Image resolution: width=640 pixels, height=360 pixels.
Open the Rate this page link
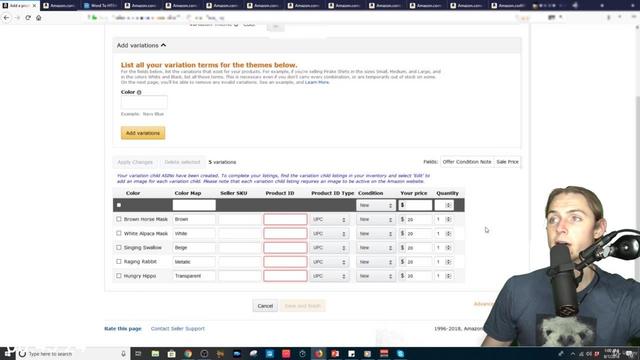point(123,329)
